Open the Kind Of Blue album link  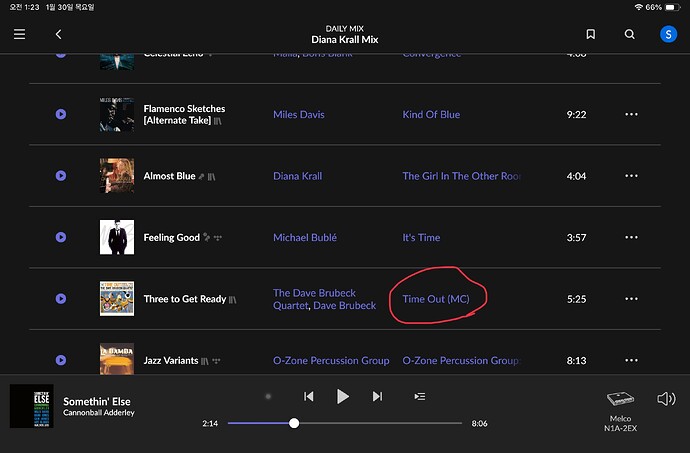tap(431, 114)
